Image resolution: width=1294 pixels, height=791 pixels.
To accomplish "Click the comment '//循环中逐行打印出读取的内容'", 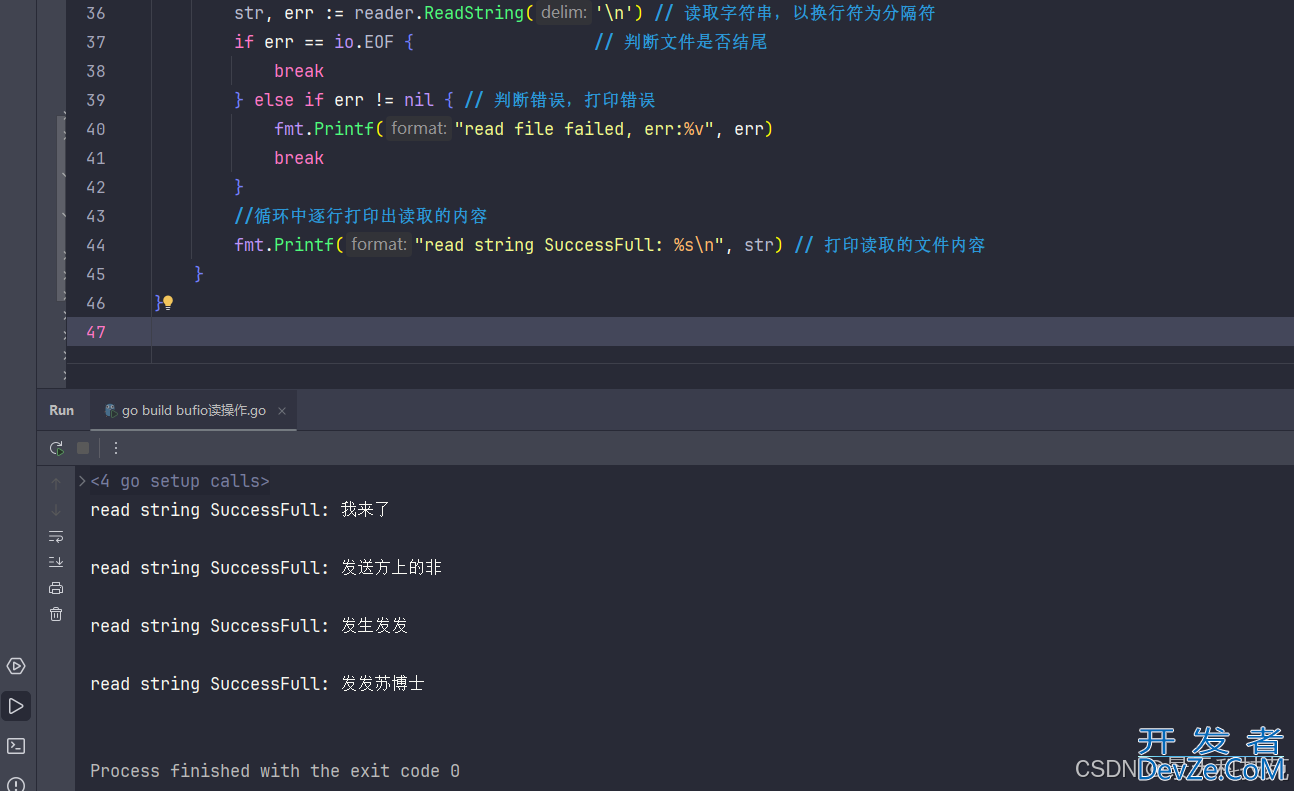I will click(361, 216).
